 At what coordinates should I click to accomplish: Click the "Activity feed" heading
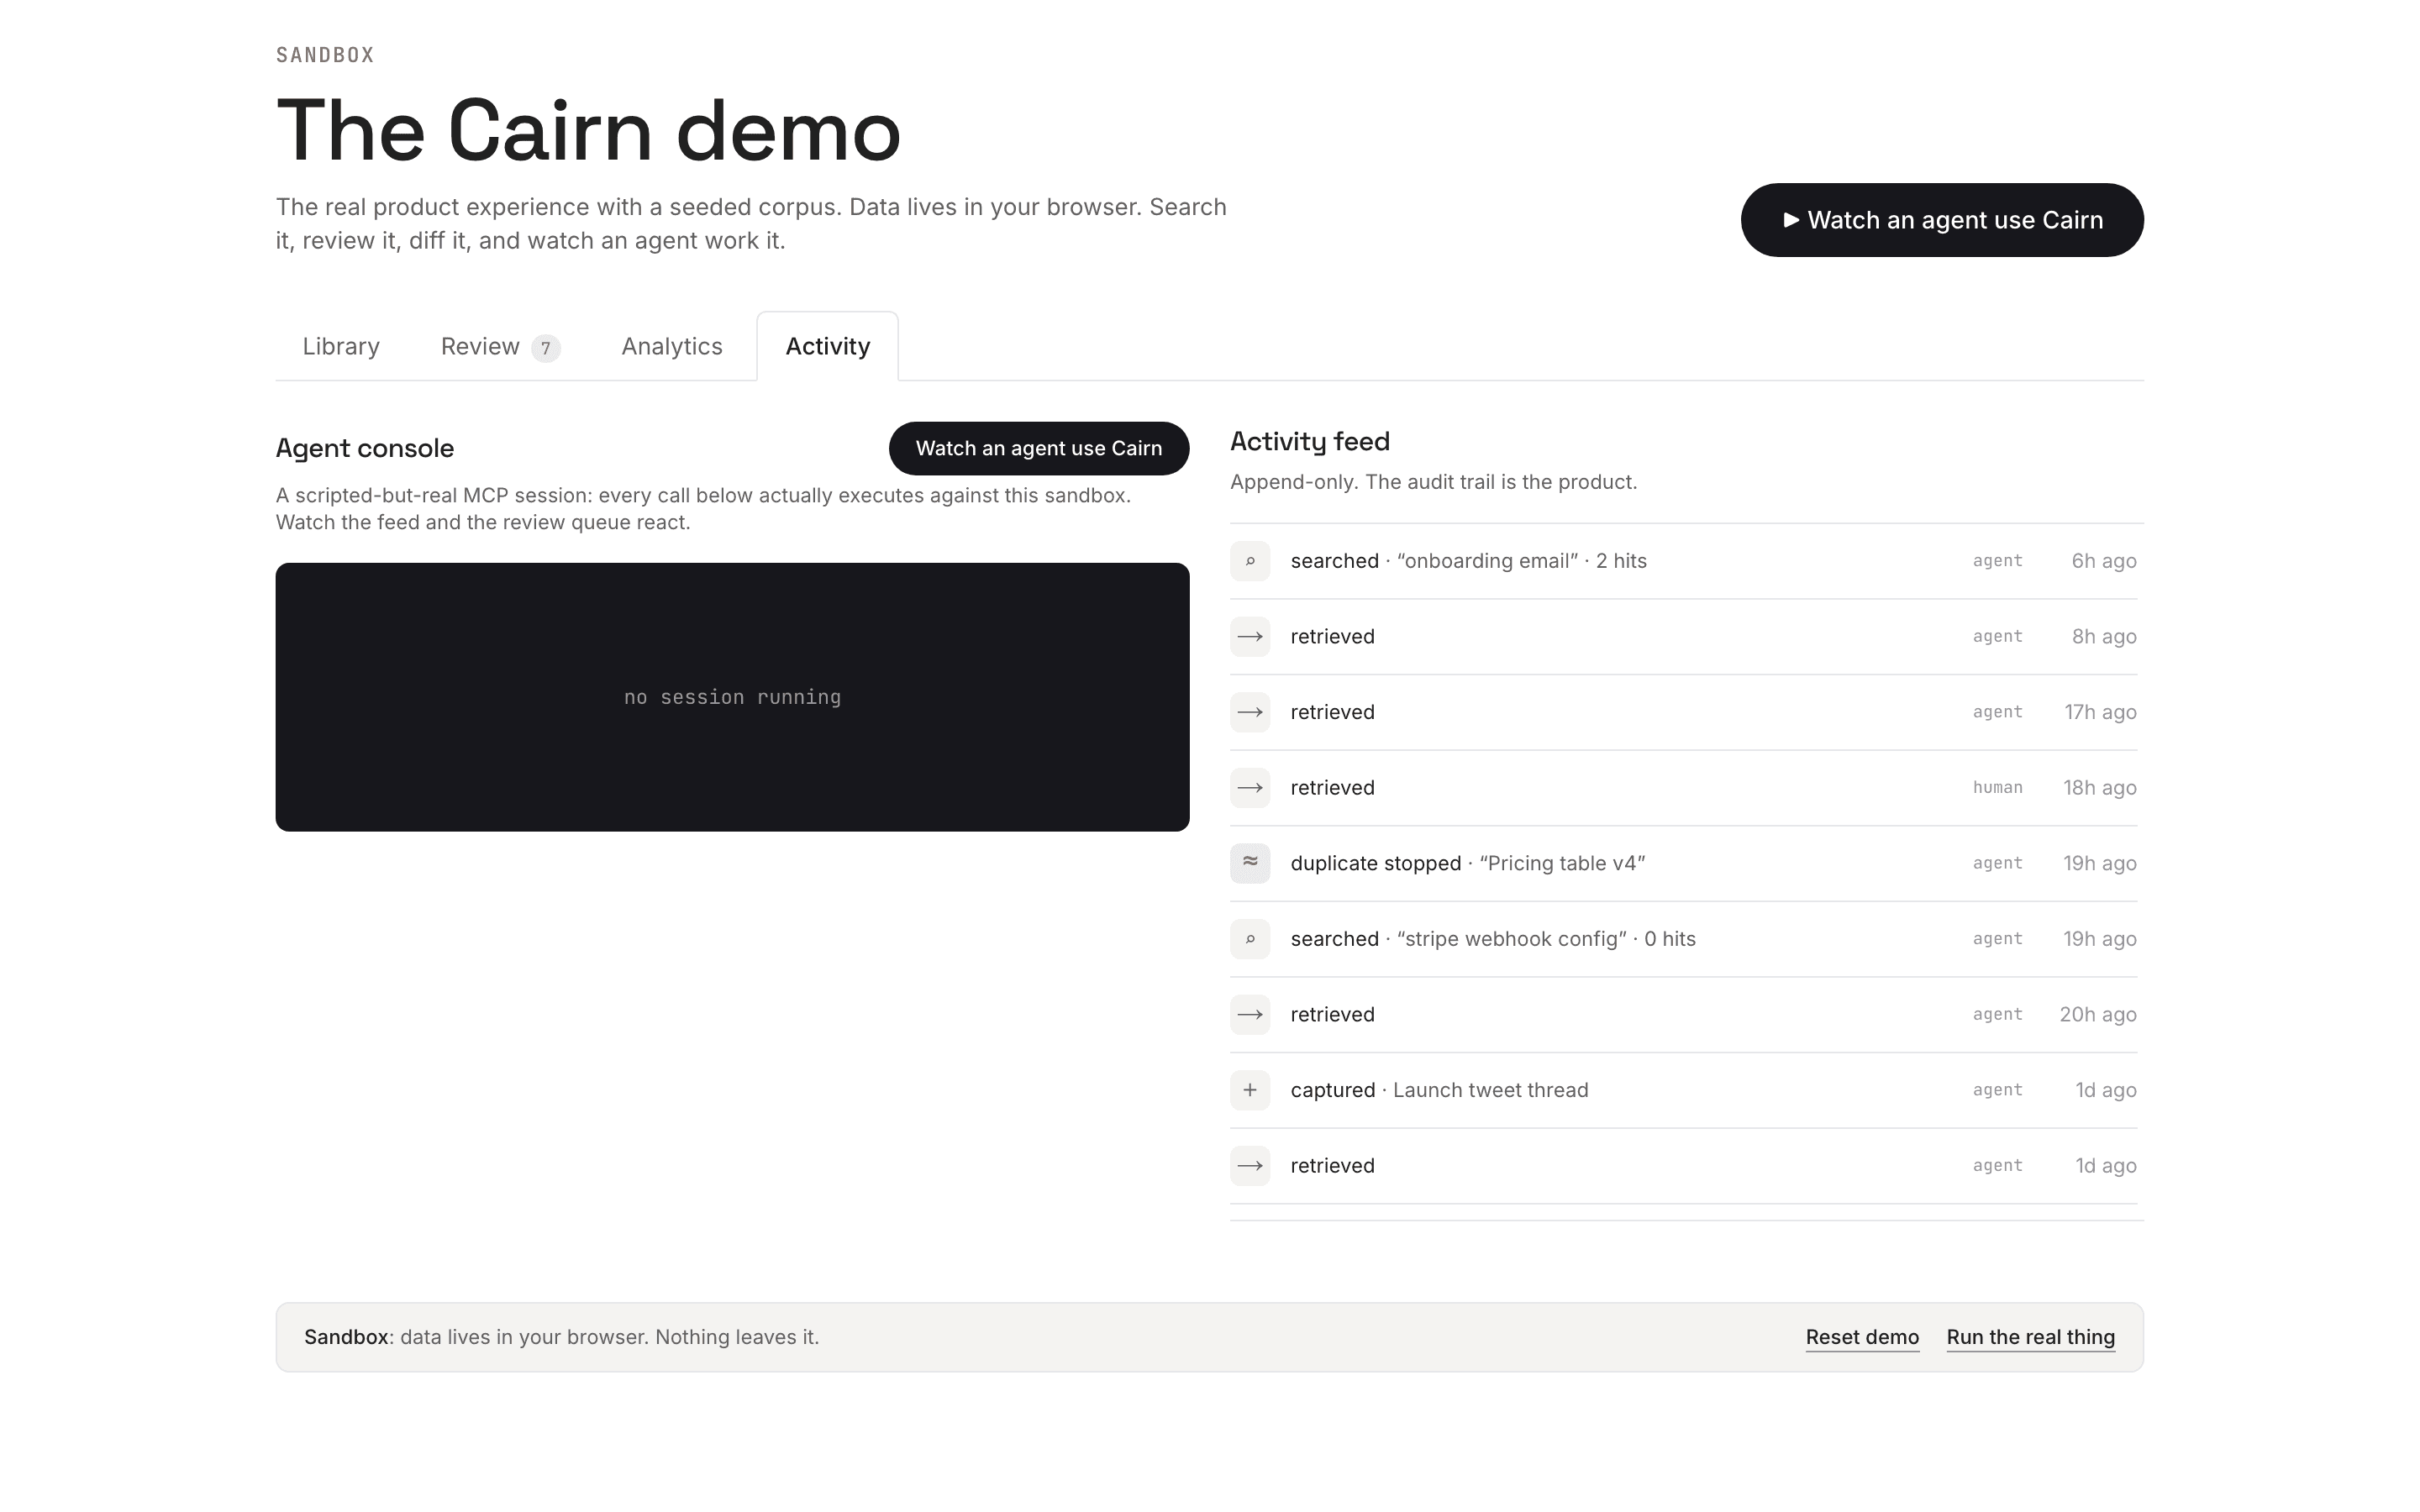click(x=1310, y=441)
